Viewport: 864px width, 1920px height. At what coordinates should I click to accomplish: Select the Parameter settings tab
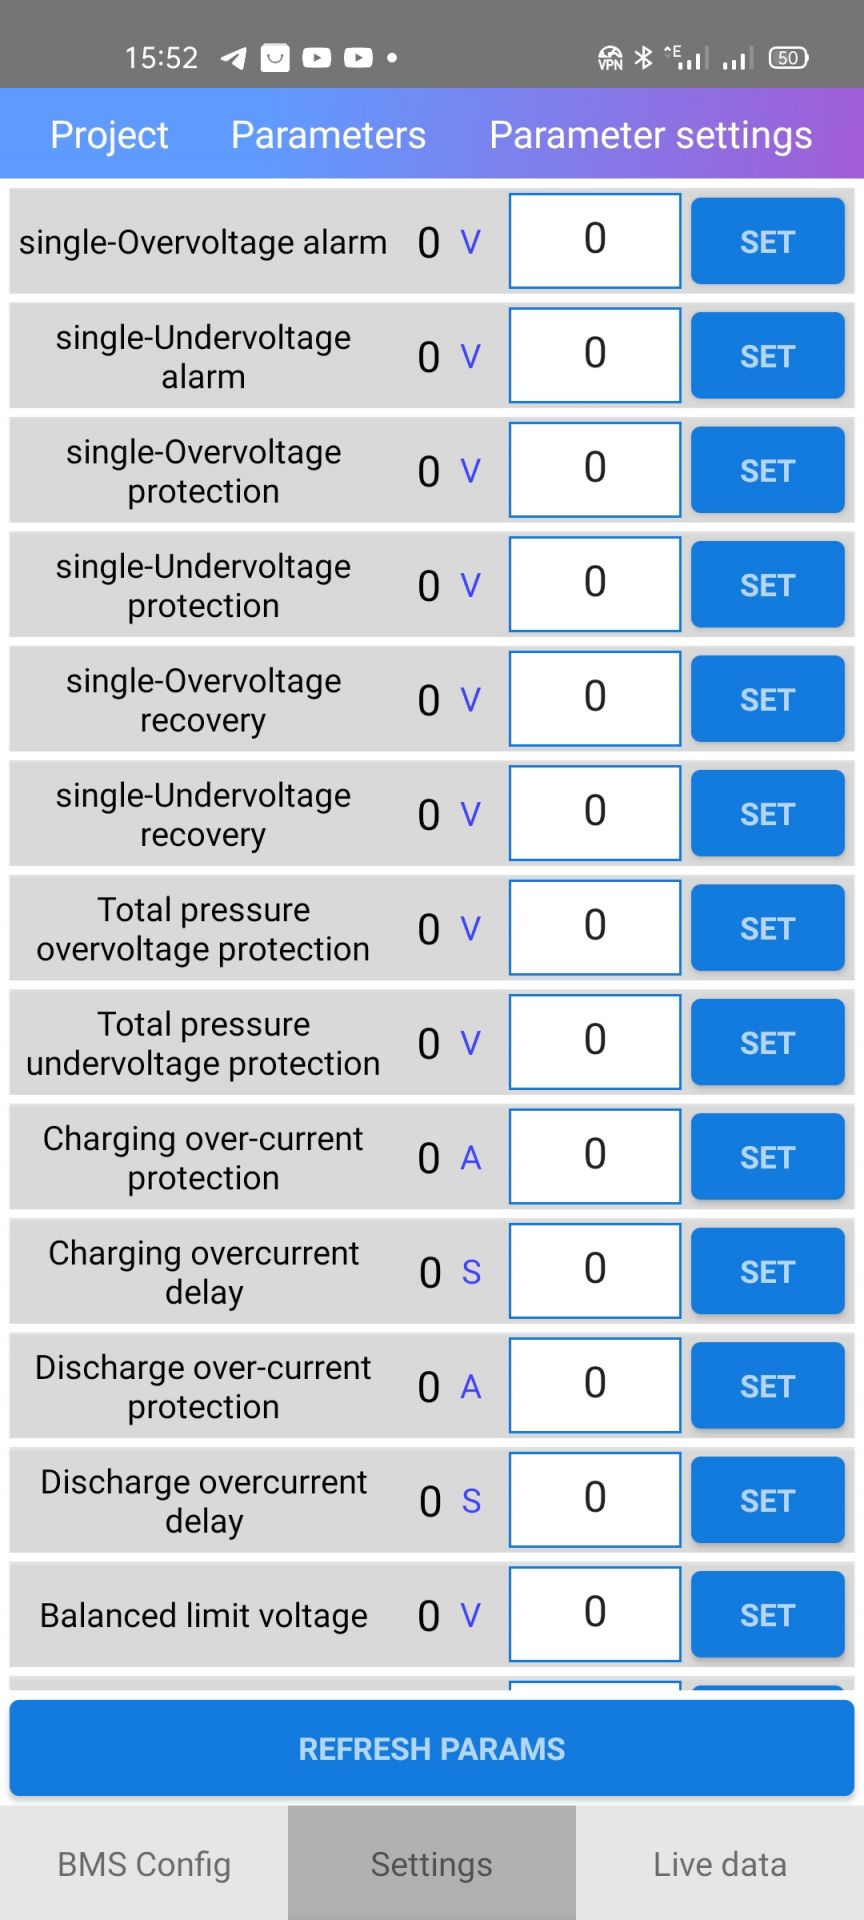[x=650, y=135]
